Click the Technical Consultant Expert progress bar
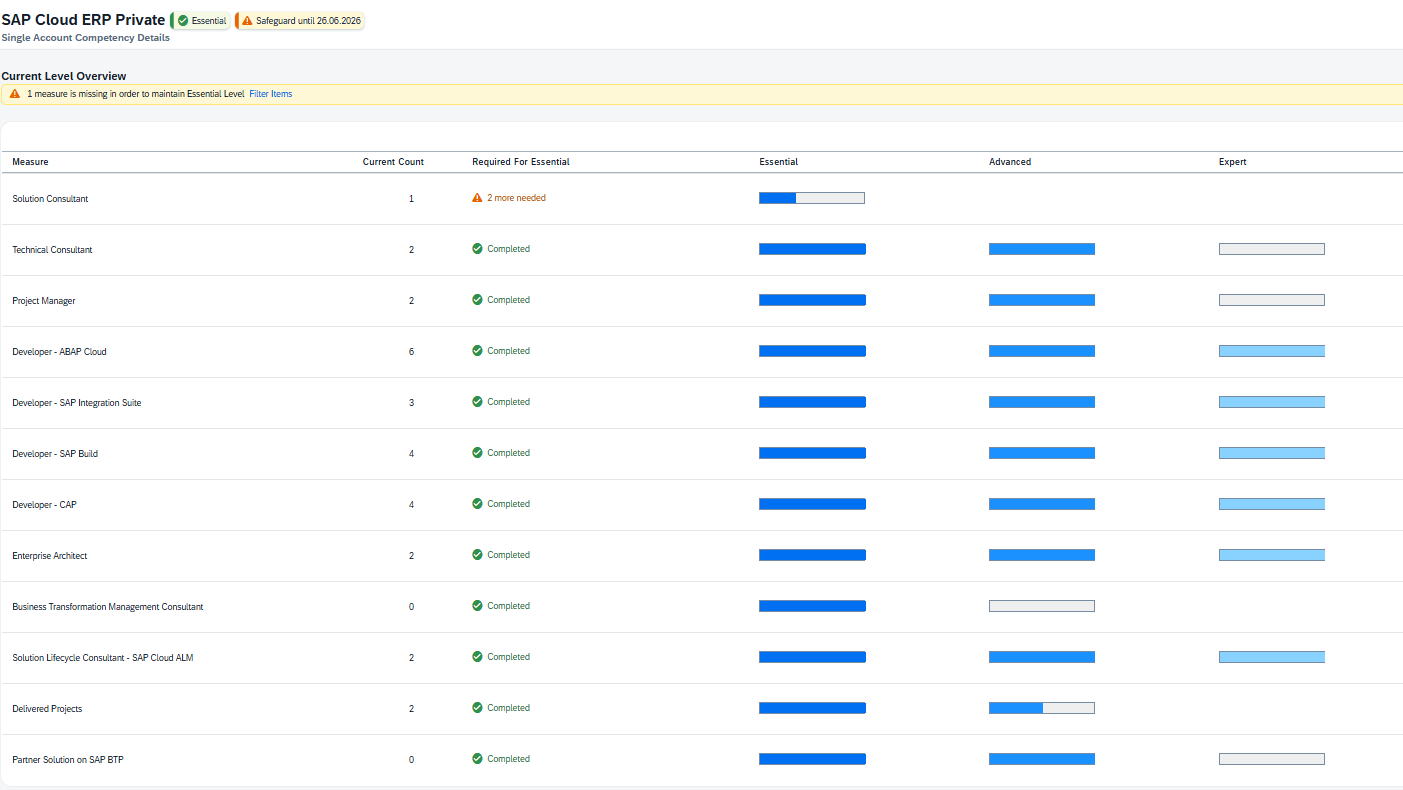 coord(1271,249)
